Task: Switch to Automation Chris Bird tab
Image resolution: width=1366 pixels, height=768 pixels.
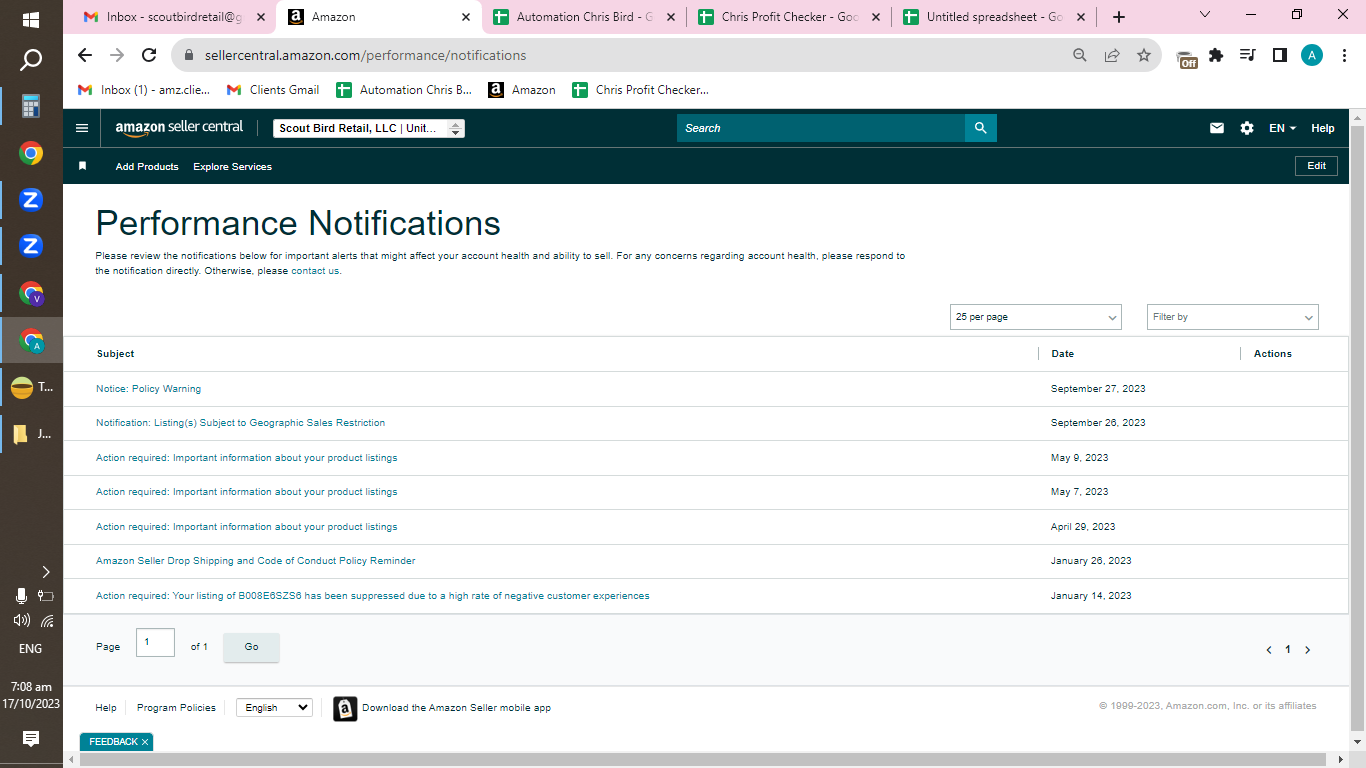Action: (583, 17)
